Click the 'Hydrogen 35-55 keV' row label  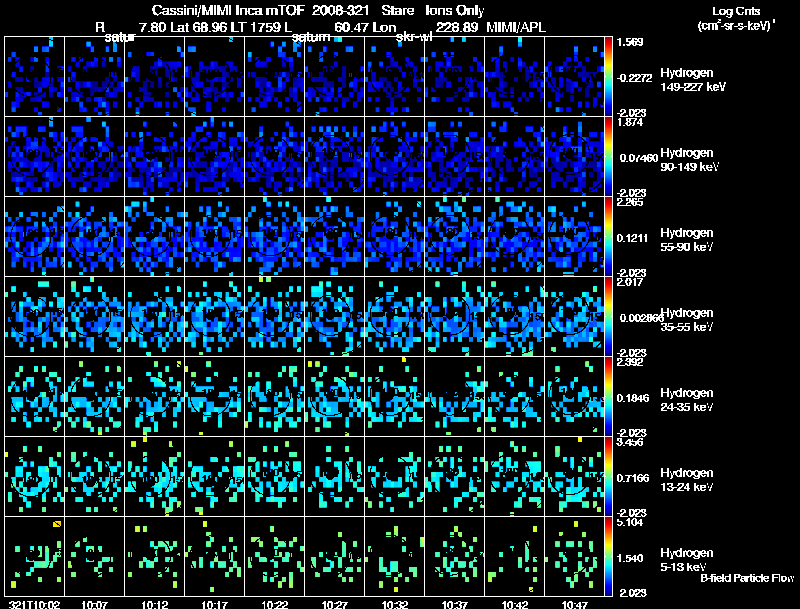point(687,320)
